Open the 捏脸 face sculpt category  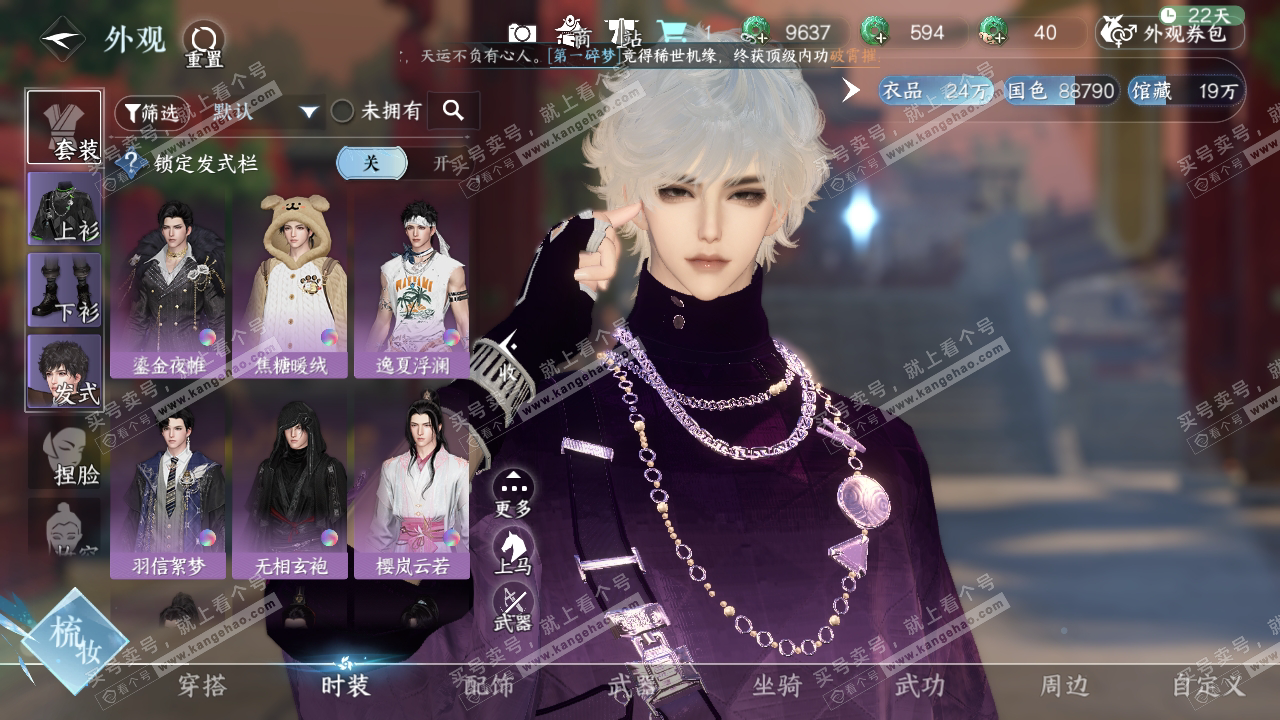65,452
